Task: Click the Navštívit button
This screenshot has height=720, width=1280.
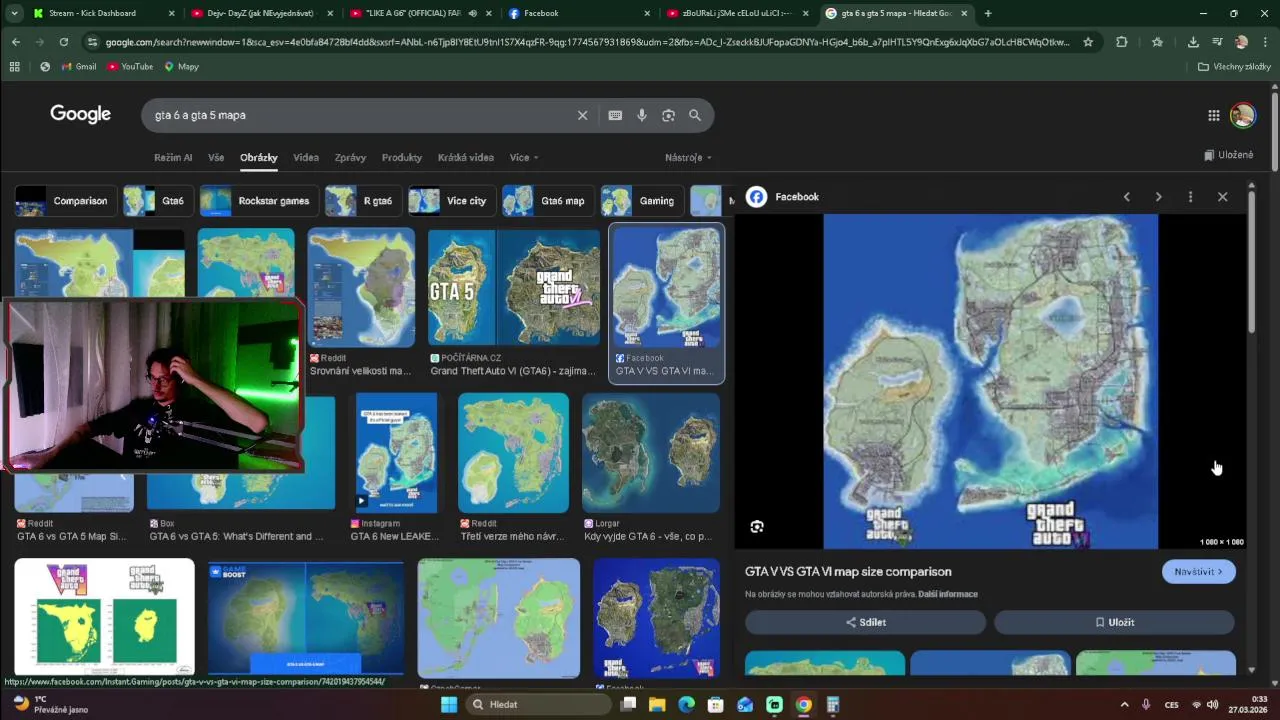Action: click(1198, 572)
